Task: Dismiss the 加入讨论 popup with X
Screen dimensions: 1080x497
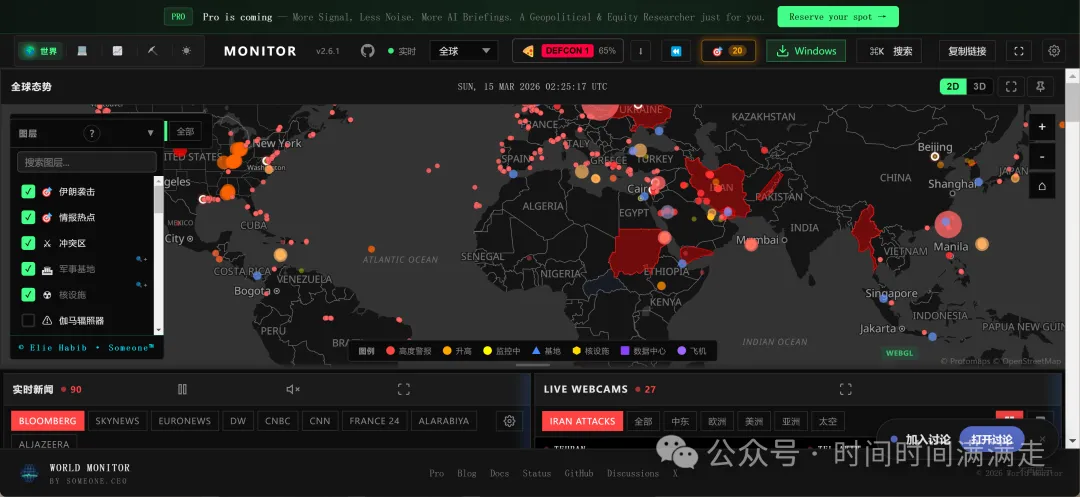Action: click(1042, 439)
